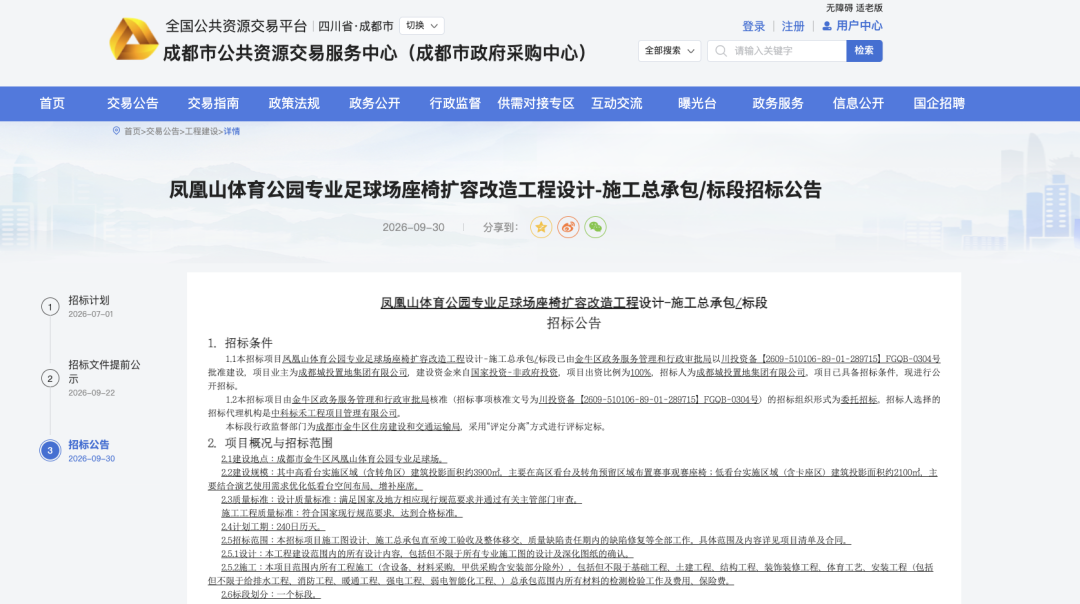Click the publish date 2026-09-30 under title
The height and width of the screenshot is (604, 1080).
coord(413,227)
